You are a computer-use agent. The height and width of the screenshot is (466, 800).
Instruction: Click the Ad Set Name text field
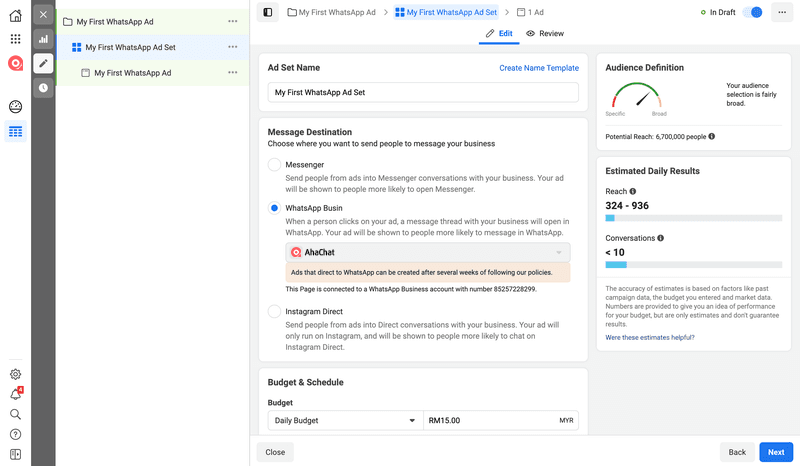(x=423, y=92)
